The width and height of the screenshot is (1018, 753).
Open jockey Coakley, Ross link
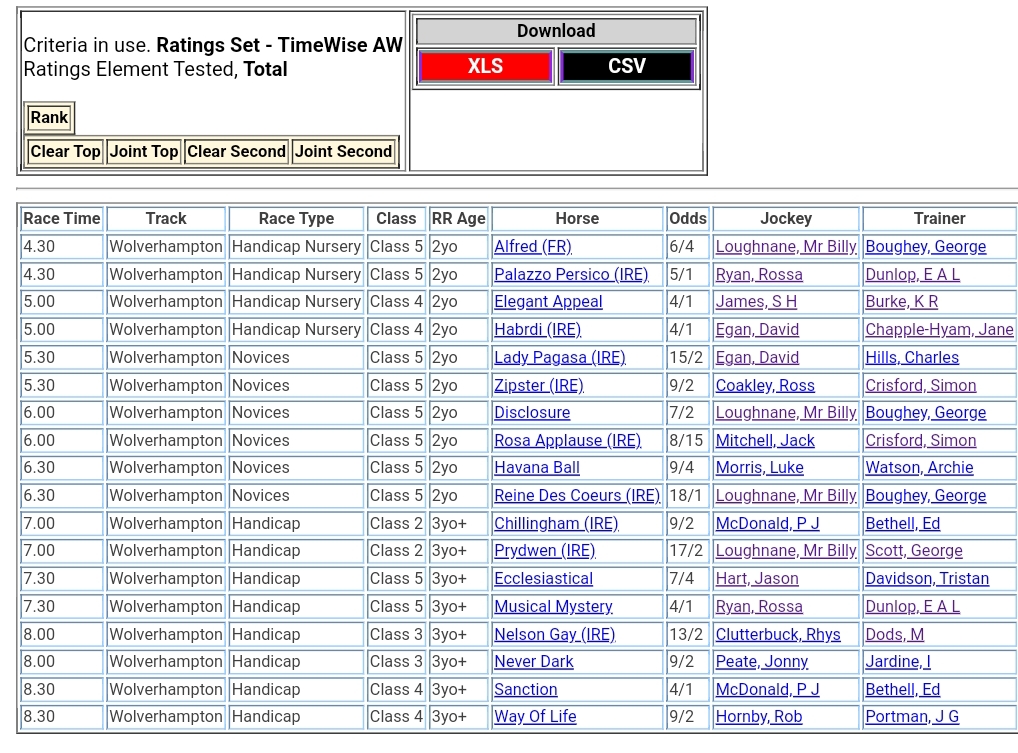coord(765,386)
